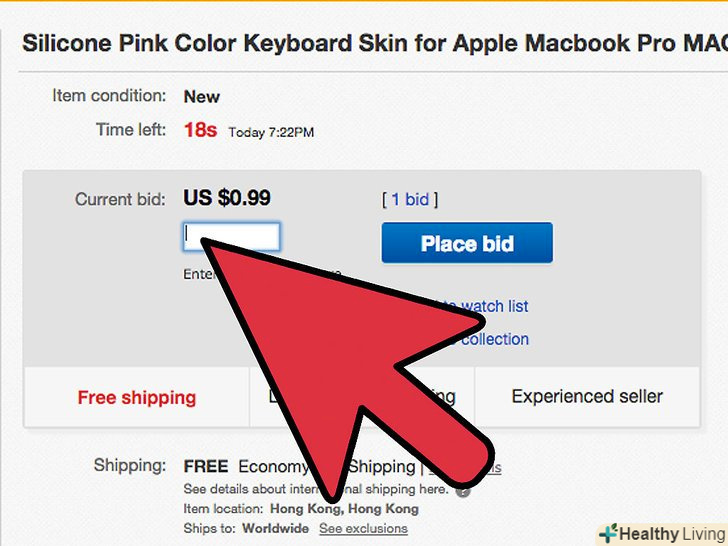Click the Worldwide ships-to text
This screenshot has height=546, width=728.
pyautogui.click(x=274, y=528)
